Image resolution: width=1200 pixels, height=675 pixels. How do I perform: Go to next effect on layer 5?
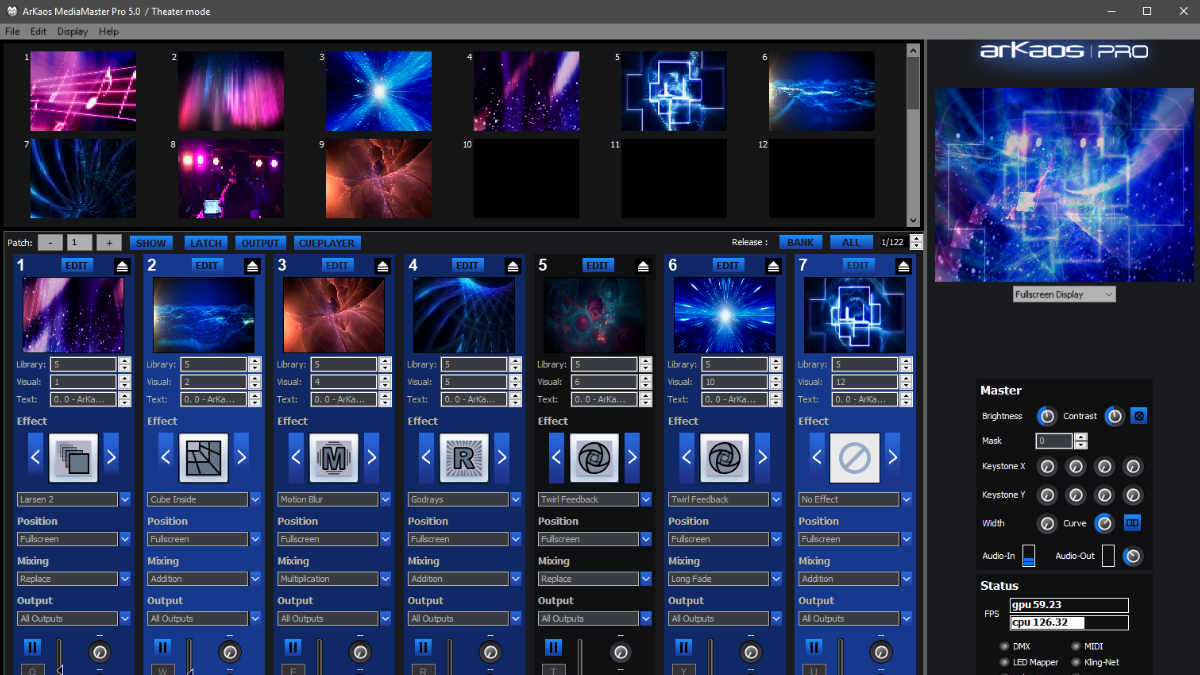point(632,458)
